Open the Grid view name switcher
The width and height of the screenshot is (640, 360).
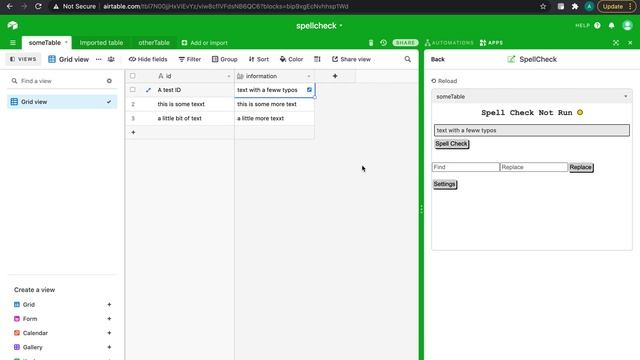click(x=69, y=59)
